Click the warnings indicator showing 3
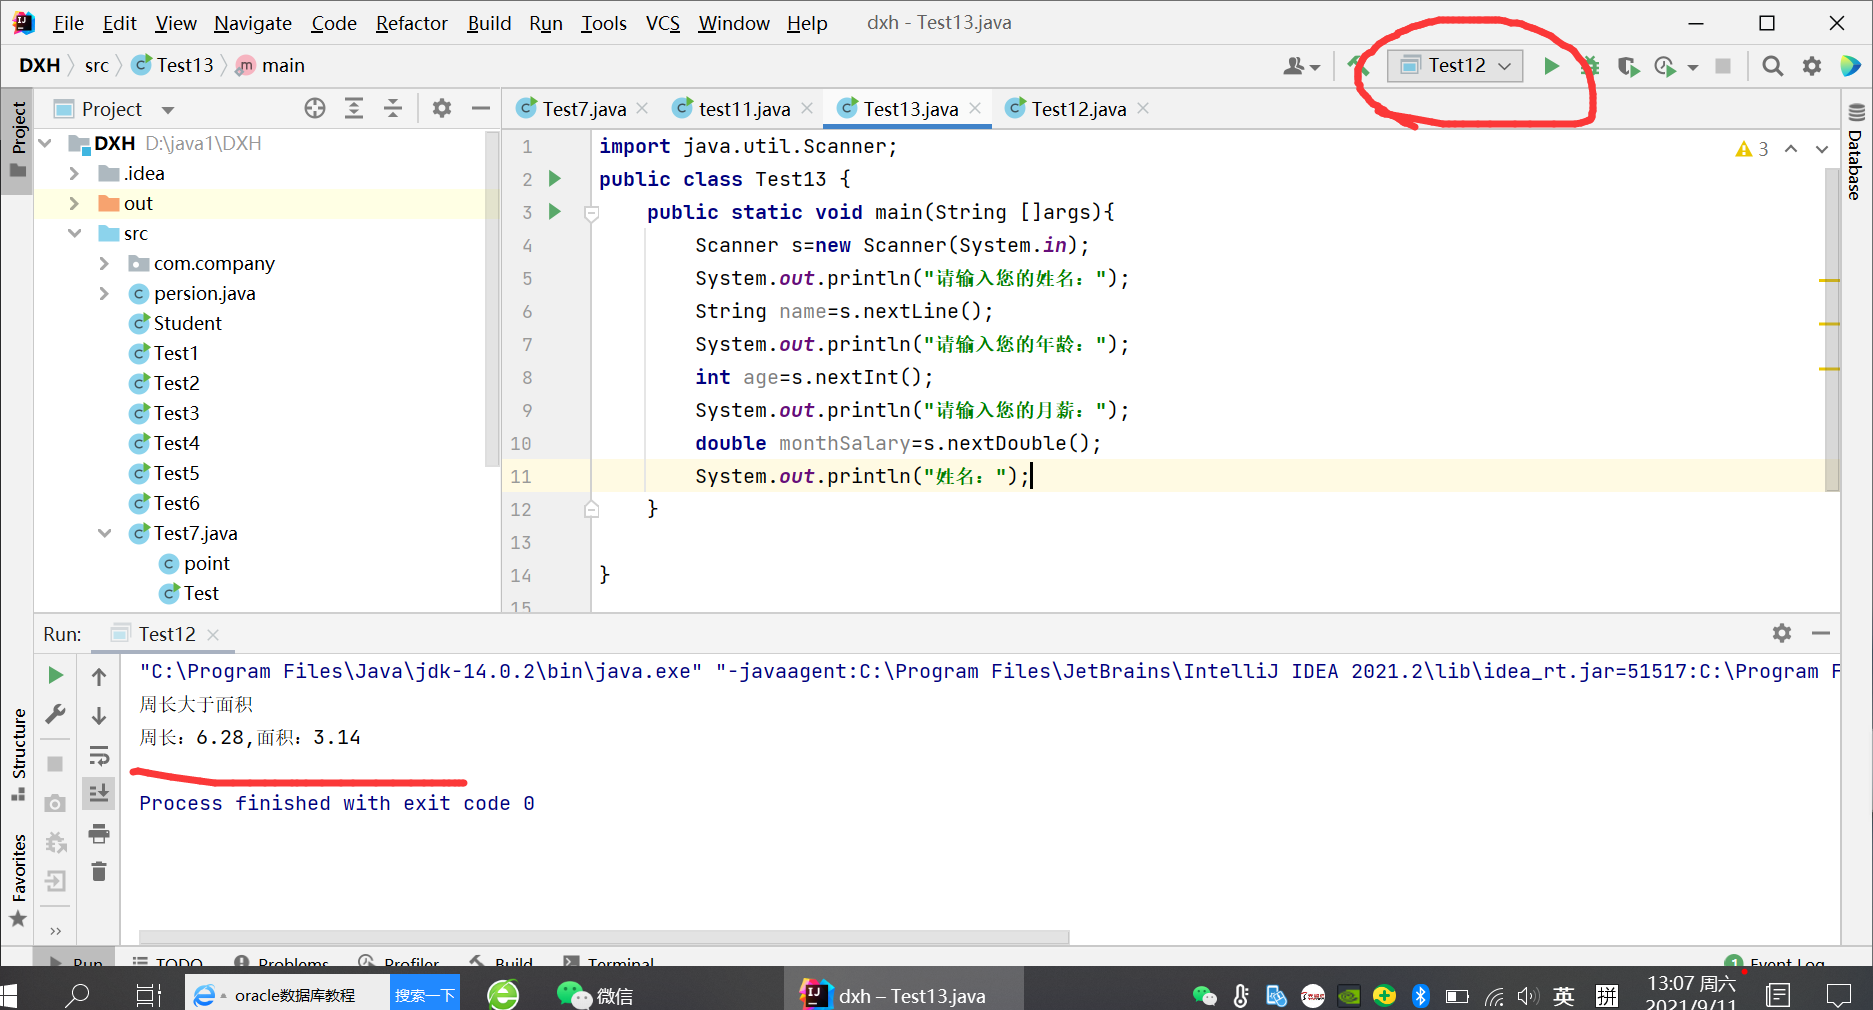Viewport: 1873px width, 1010px height. pyautogui.click(x=1752, y=149)
